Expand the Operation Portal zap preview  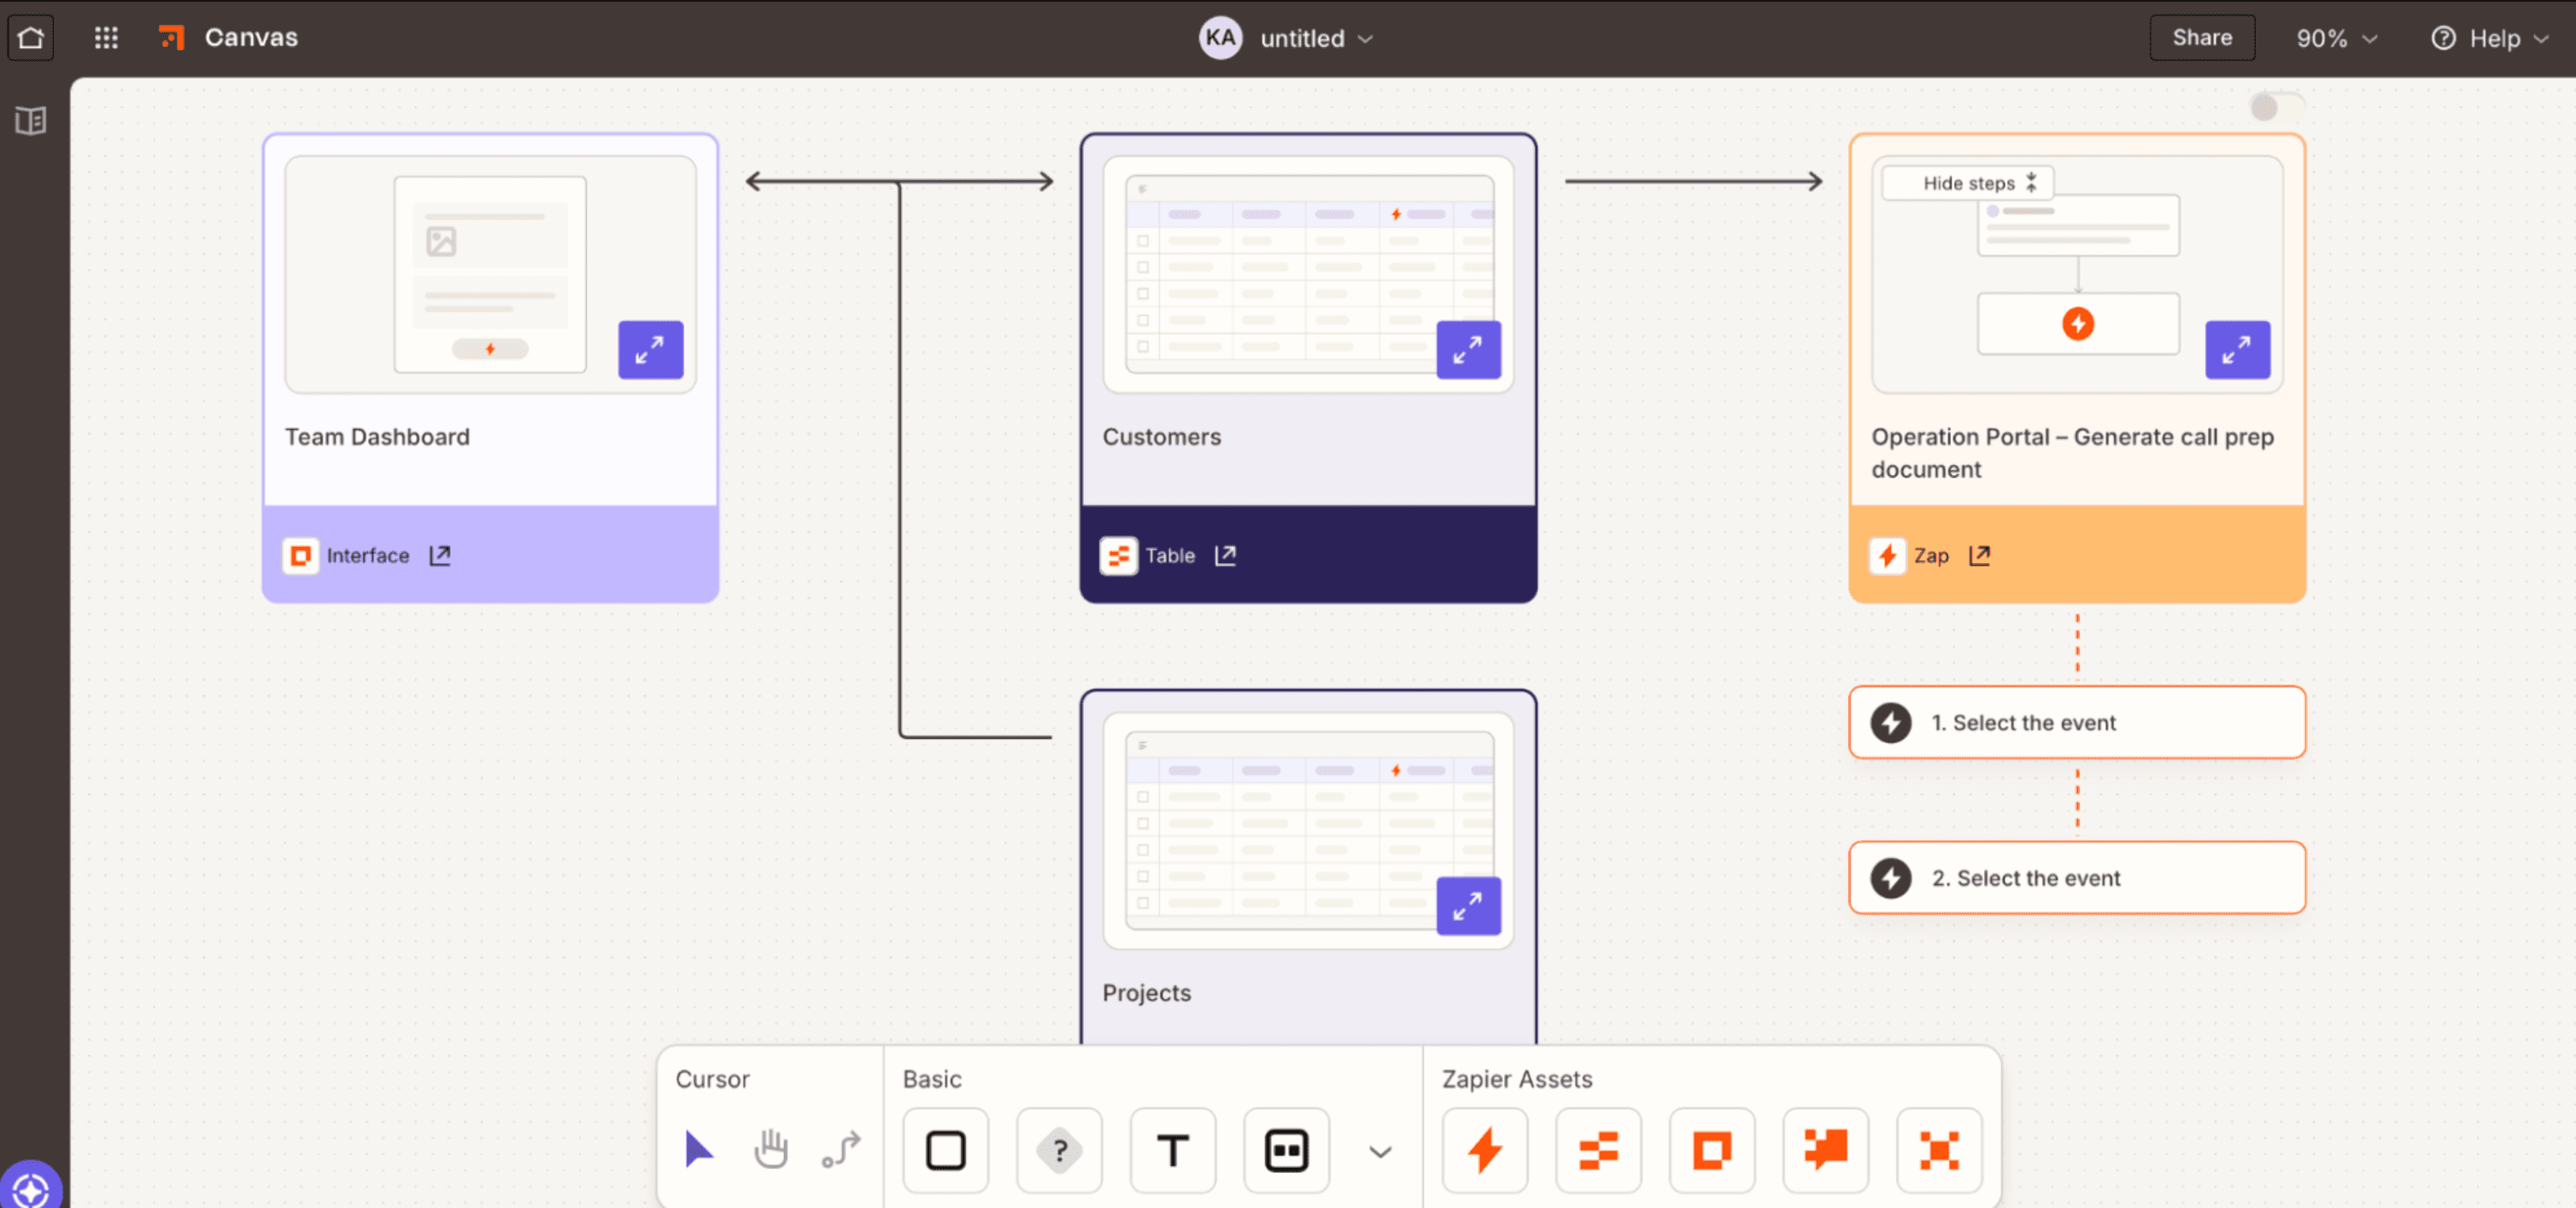click(x=2237, y=350)
